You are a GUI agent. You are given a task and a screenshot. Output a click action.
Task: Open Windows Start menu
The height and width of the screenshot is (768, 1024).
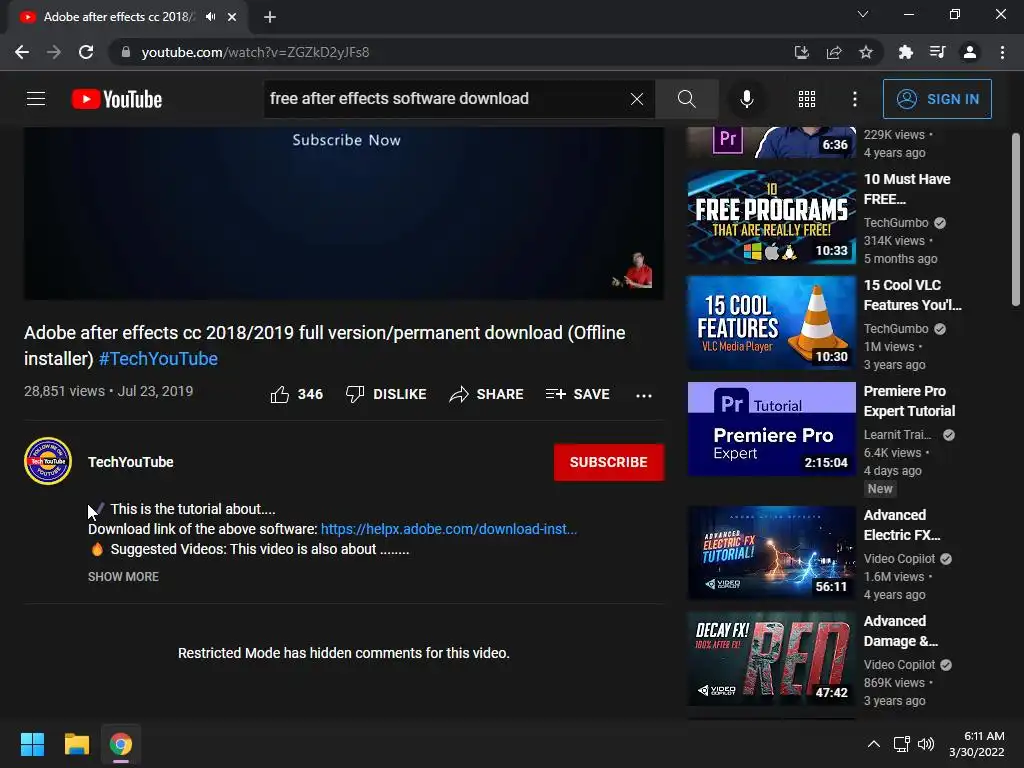pos(32,744)
